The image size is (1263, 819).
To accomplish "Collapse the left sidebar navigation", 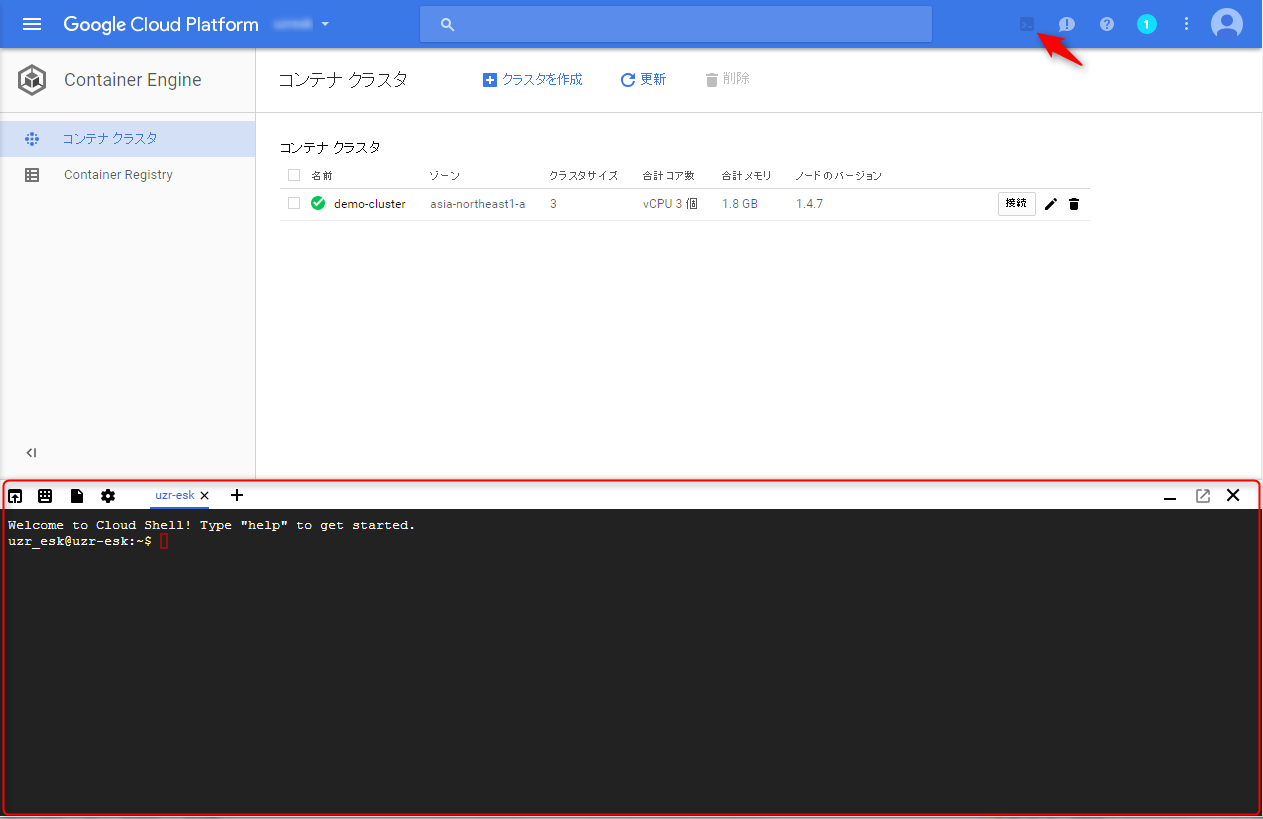I will coord(32,453).
